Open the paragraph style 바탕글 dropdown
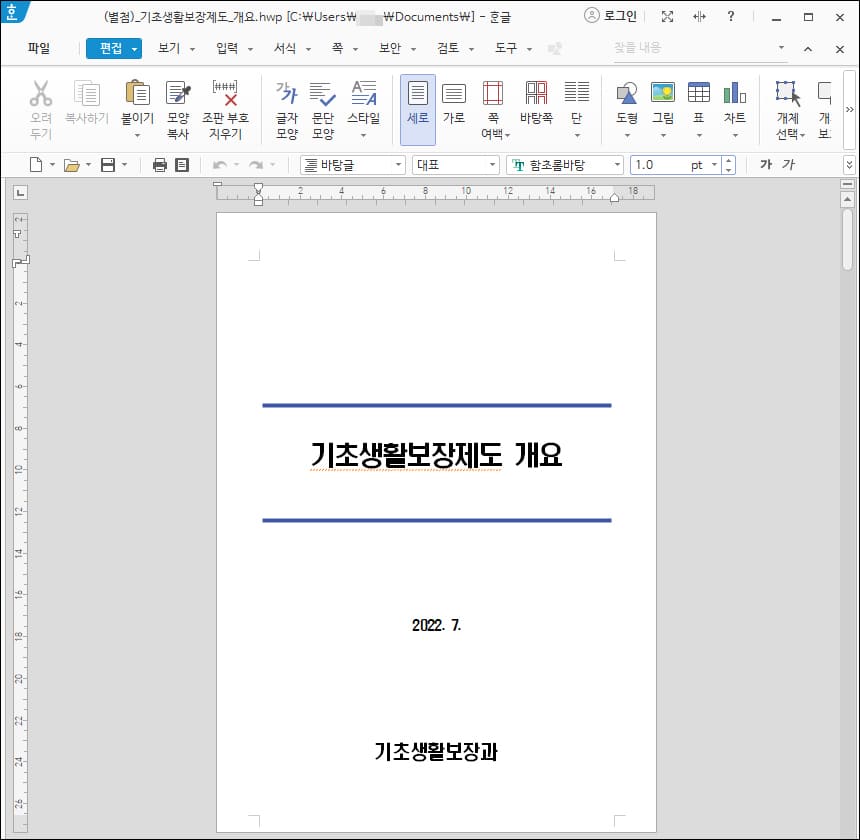Screen dimensions: 860x840 coord(398,164)
